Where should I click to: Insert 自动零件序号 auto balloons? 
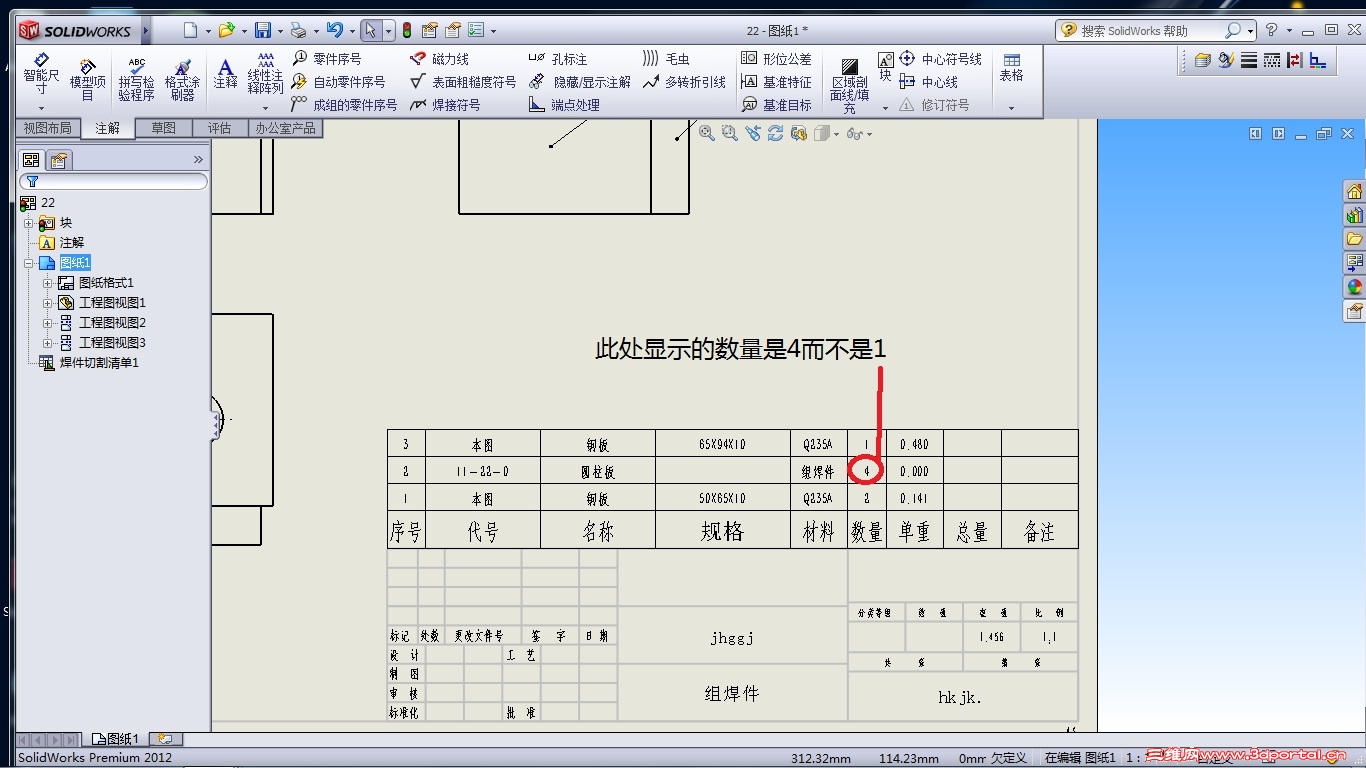tap(338, 82)
